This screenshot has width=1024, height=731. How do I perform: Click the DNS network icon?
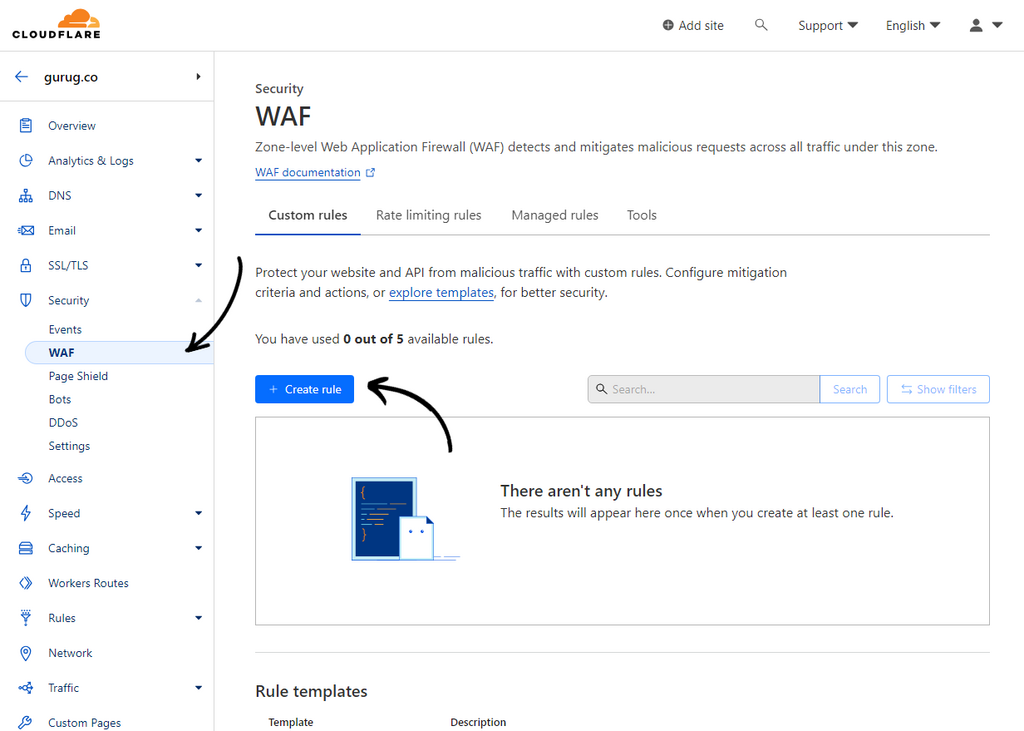coord(25,195)
